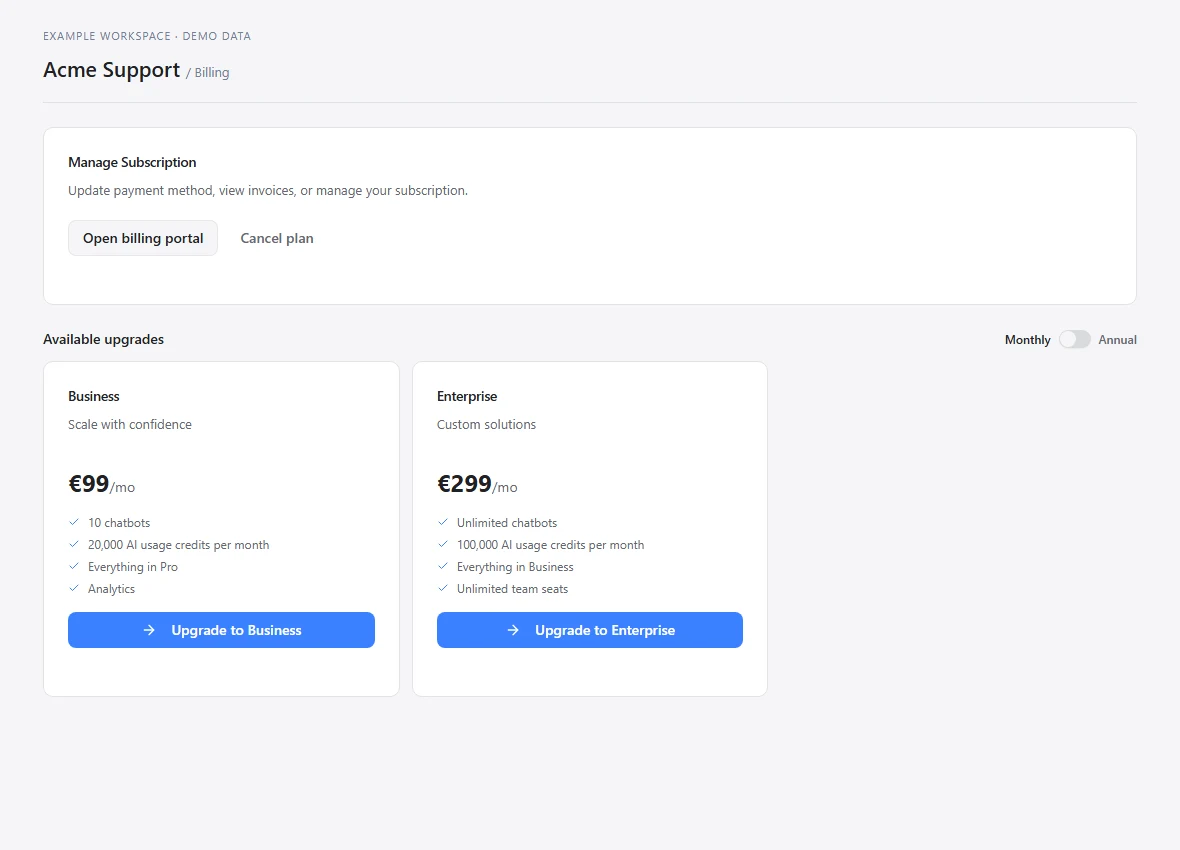The image size is (1180, 850).
Task: Click checkmark beside Analytics
Action: pos(74,588)
